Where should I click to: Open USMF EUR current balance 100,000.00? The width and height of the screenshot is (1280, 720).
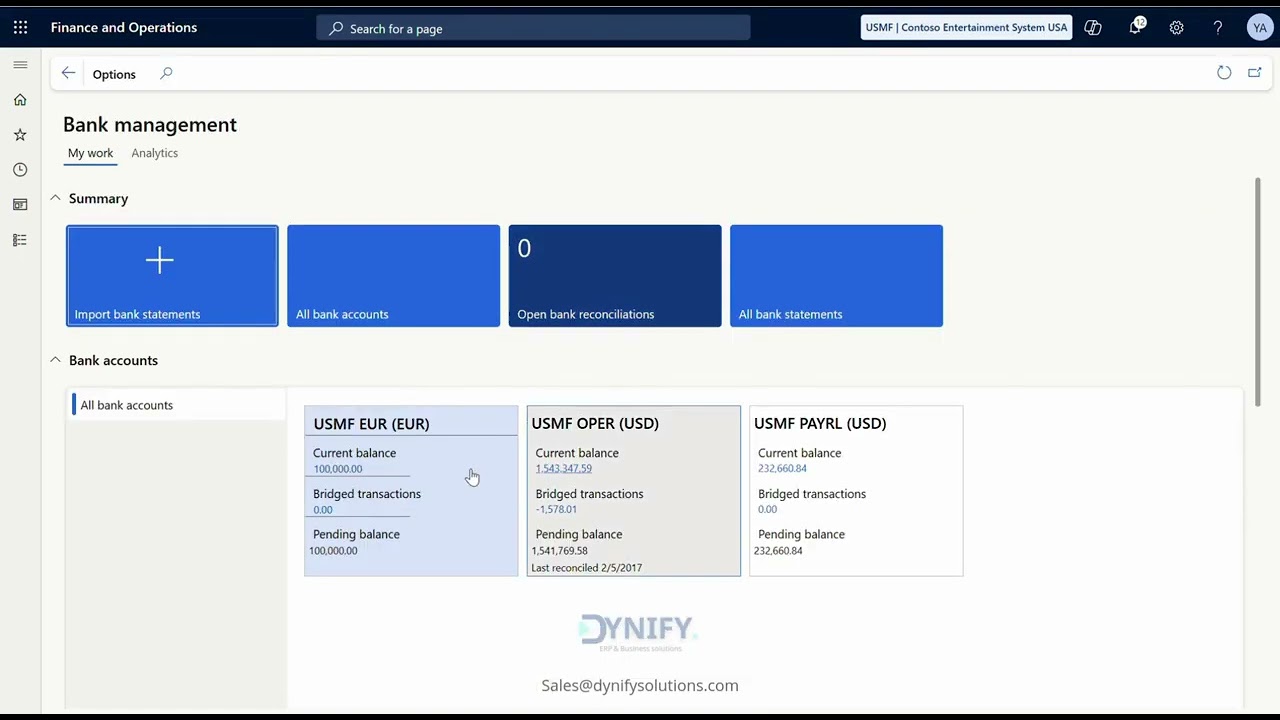click(338, 469)
